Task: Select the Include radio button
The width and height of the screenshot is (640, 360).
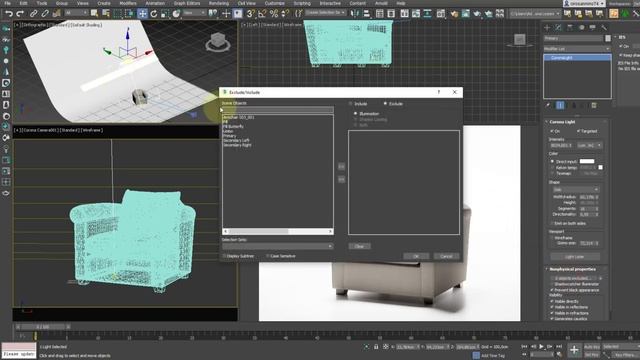Action: 351,104
